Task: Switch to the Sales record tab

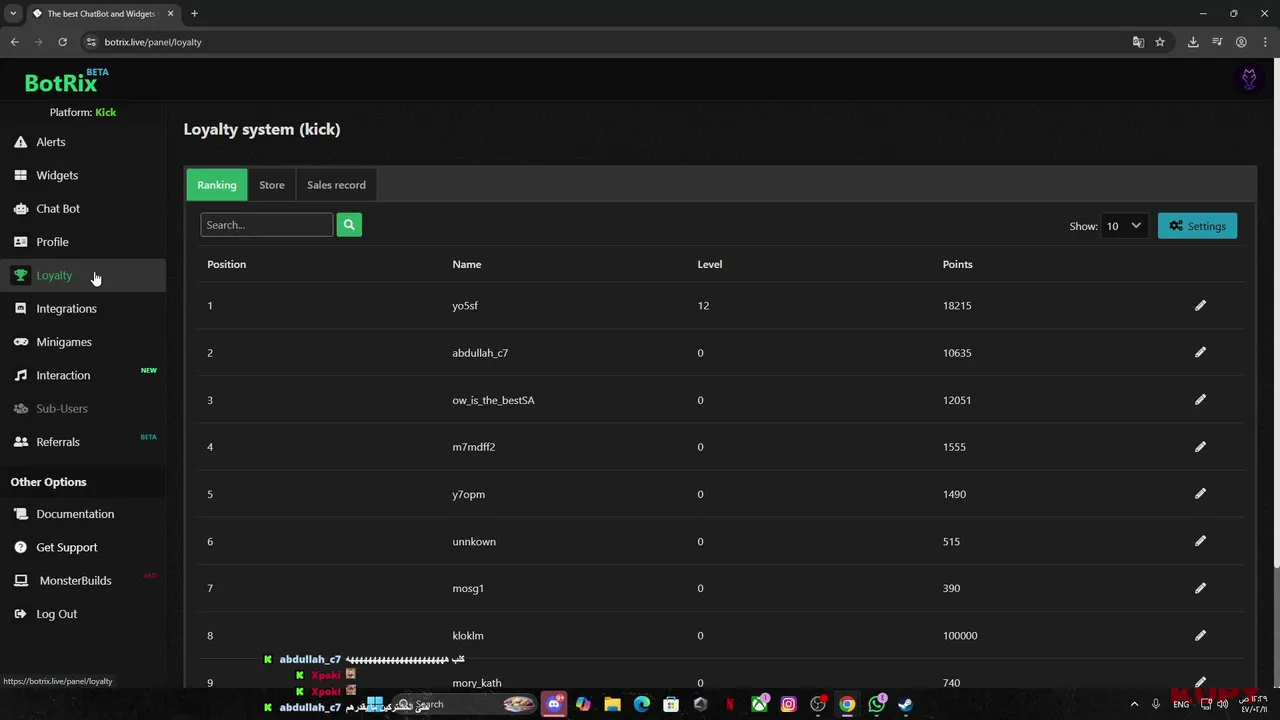Action: (336, 185)
